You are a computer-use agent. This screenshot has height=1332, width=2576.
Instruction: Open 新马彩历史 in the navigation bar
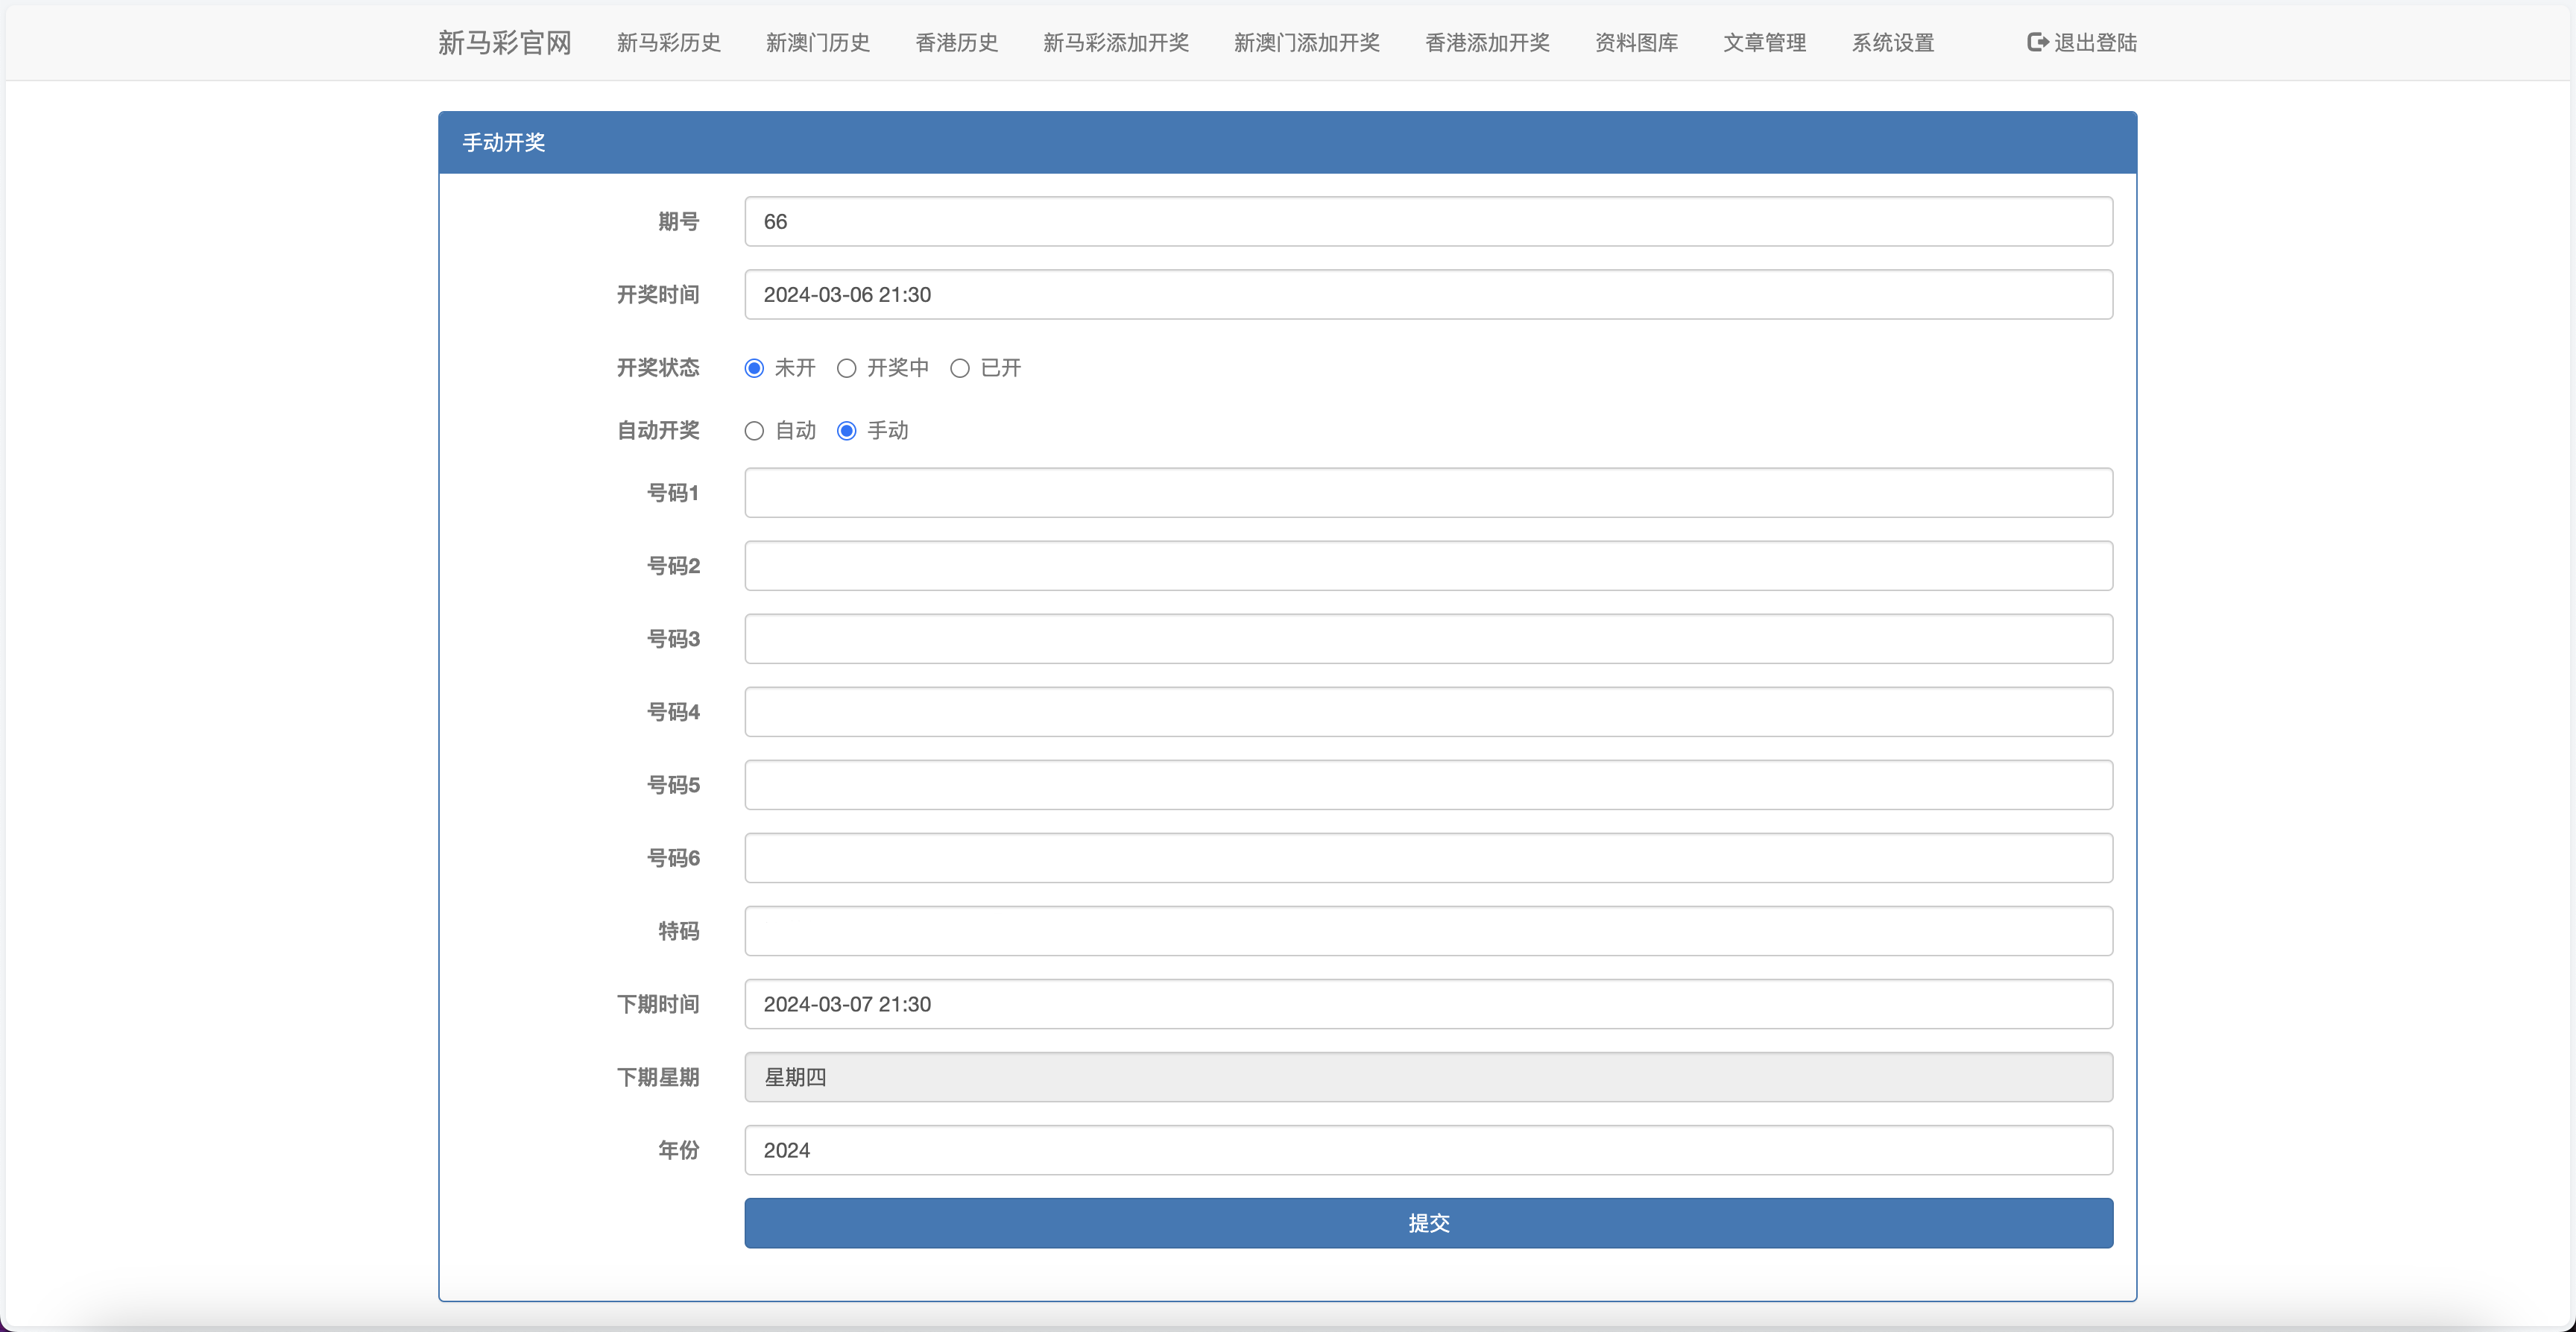pyautogui.click(x=668, y=43)
